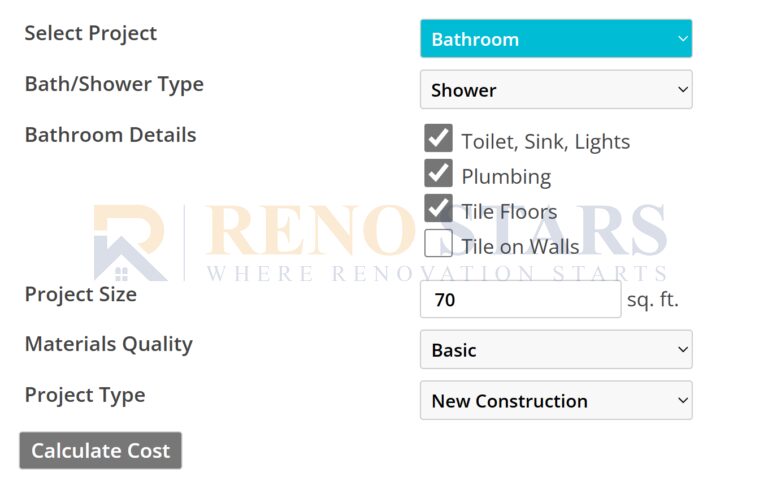Image resolution: width=768 pixels, height=481 pixels.
Task: Click the 'Bathroom Details' section label
Action: (x=110, y=135)
